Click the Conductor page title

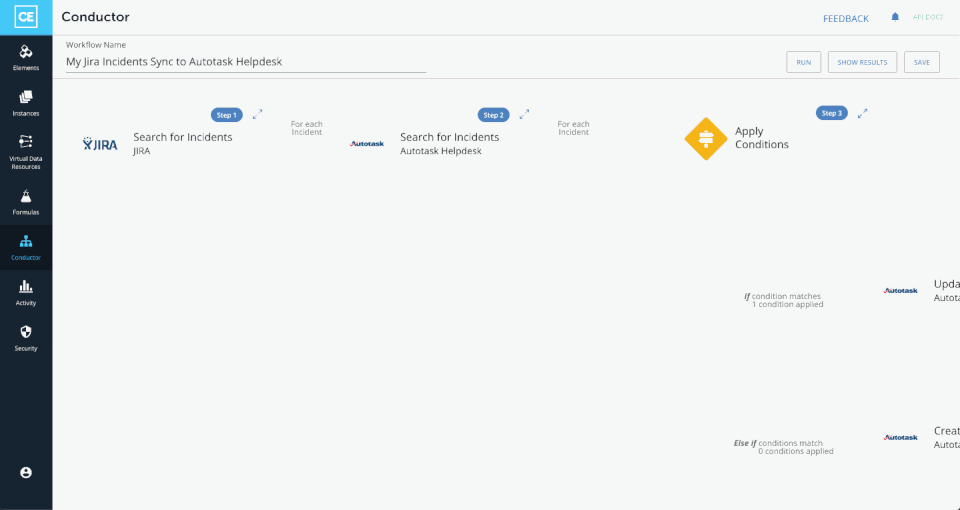click(96, 17)
